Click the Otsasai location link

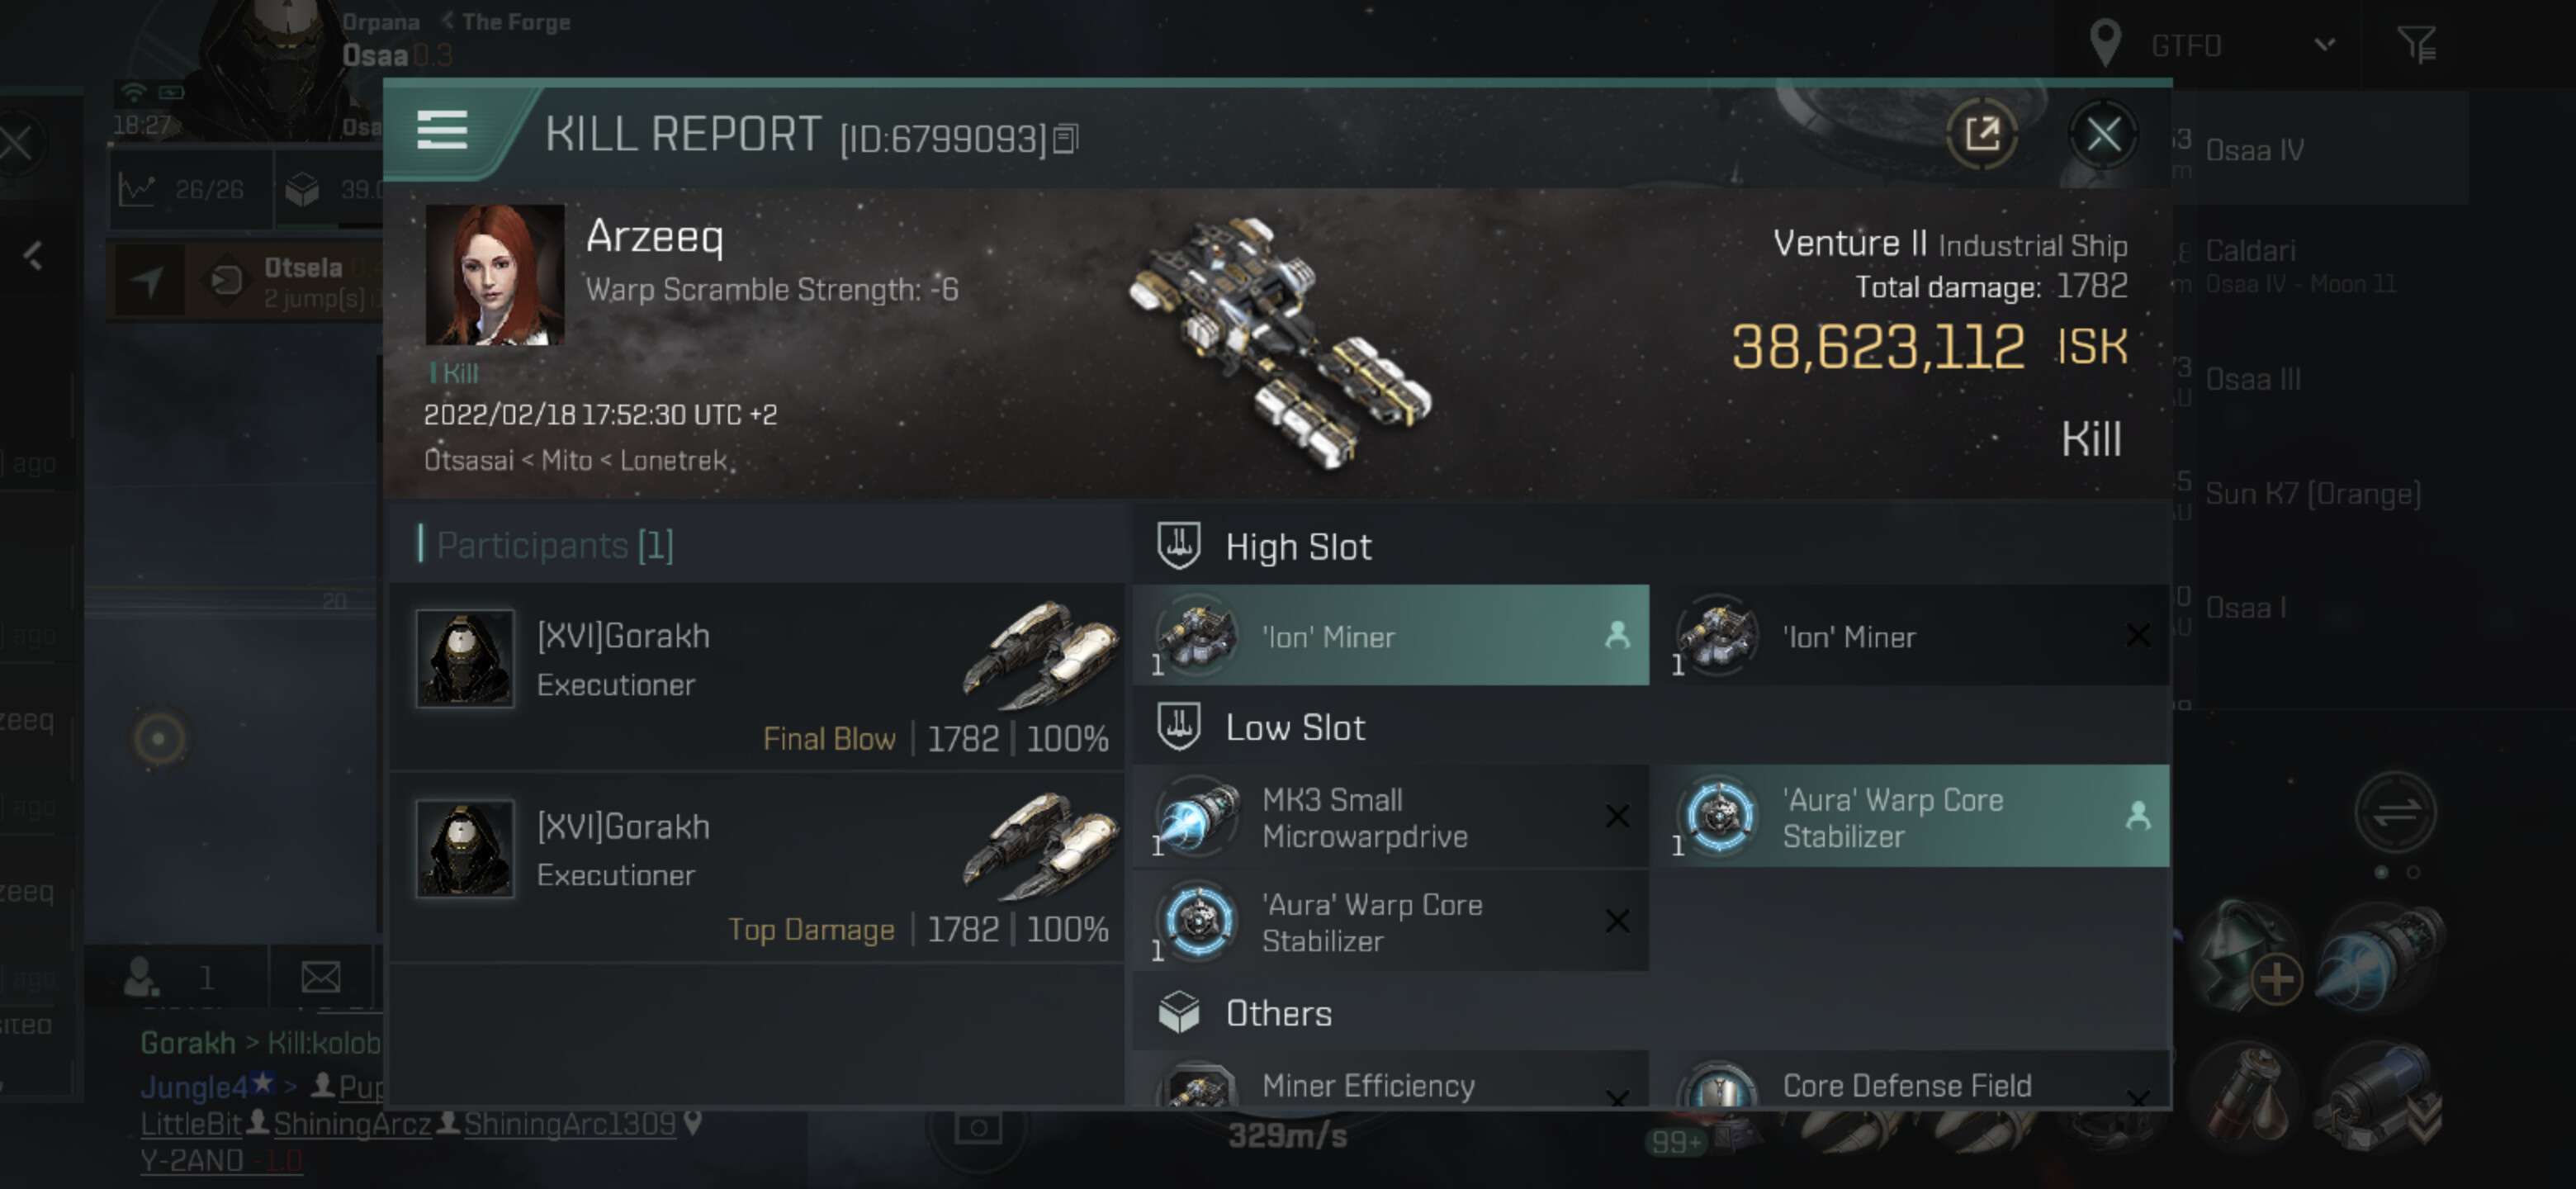[x=469, y=460]
